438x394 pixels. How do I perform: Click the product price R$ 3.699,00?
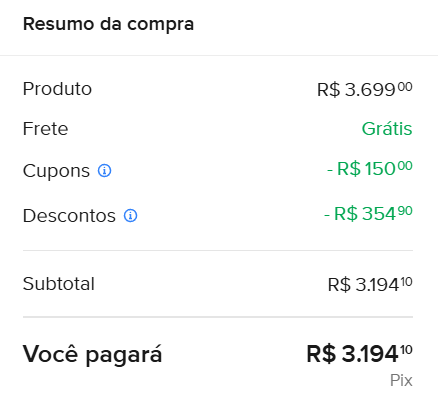365,89
